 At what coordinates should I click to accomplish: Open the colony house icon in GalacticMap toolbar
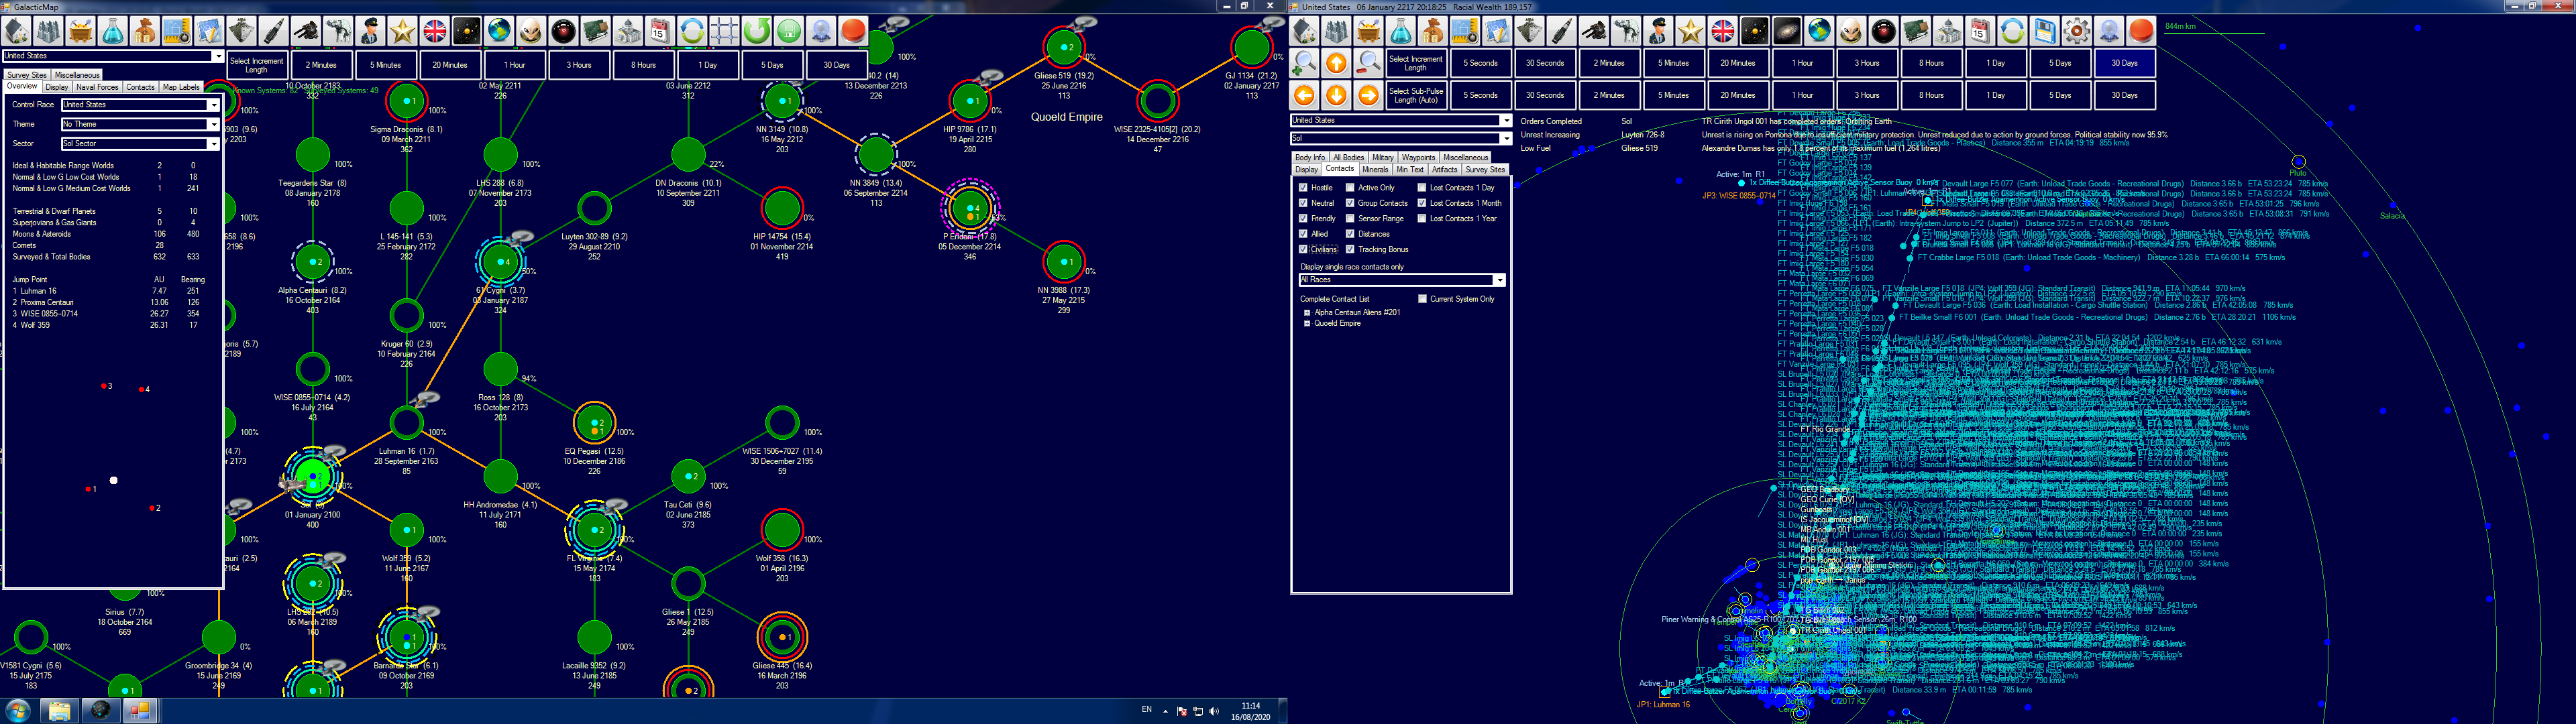click(x=15, y=31)
